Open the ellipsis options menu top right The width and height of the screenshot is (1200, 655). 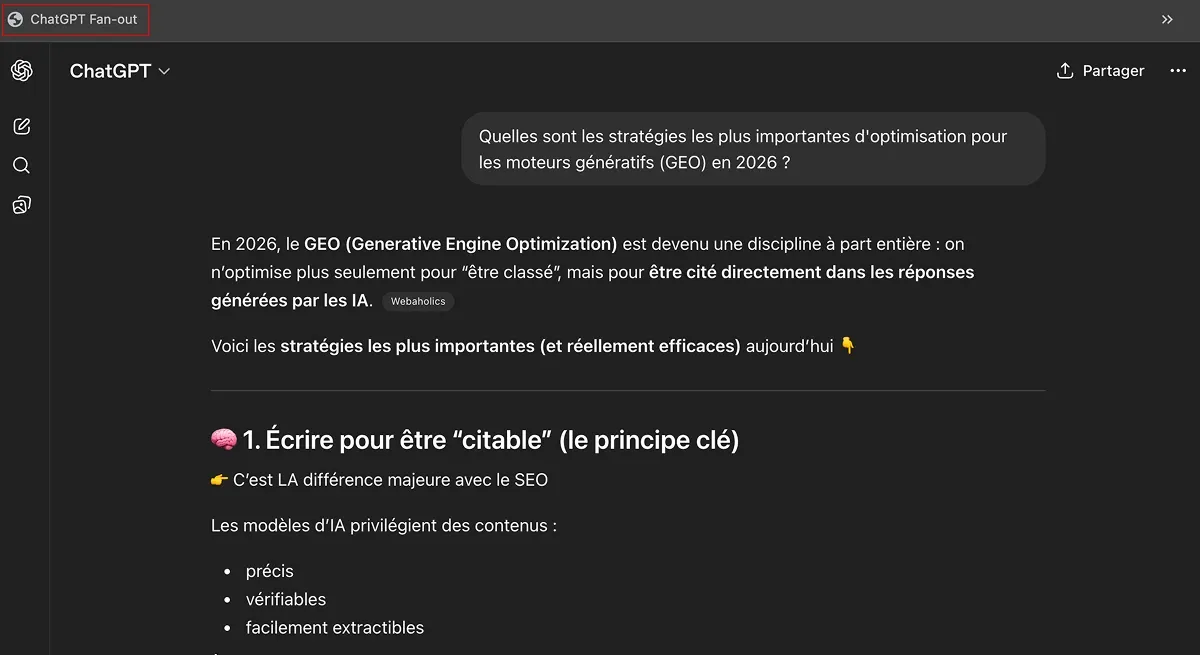pos(1177,70)
